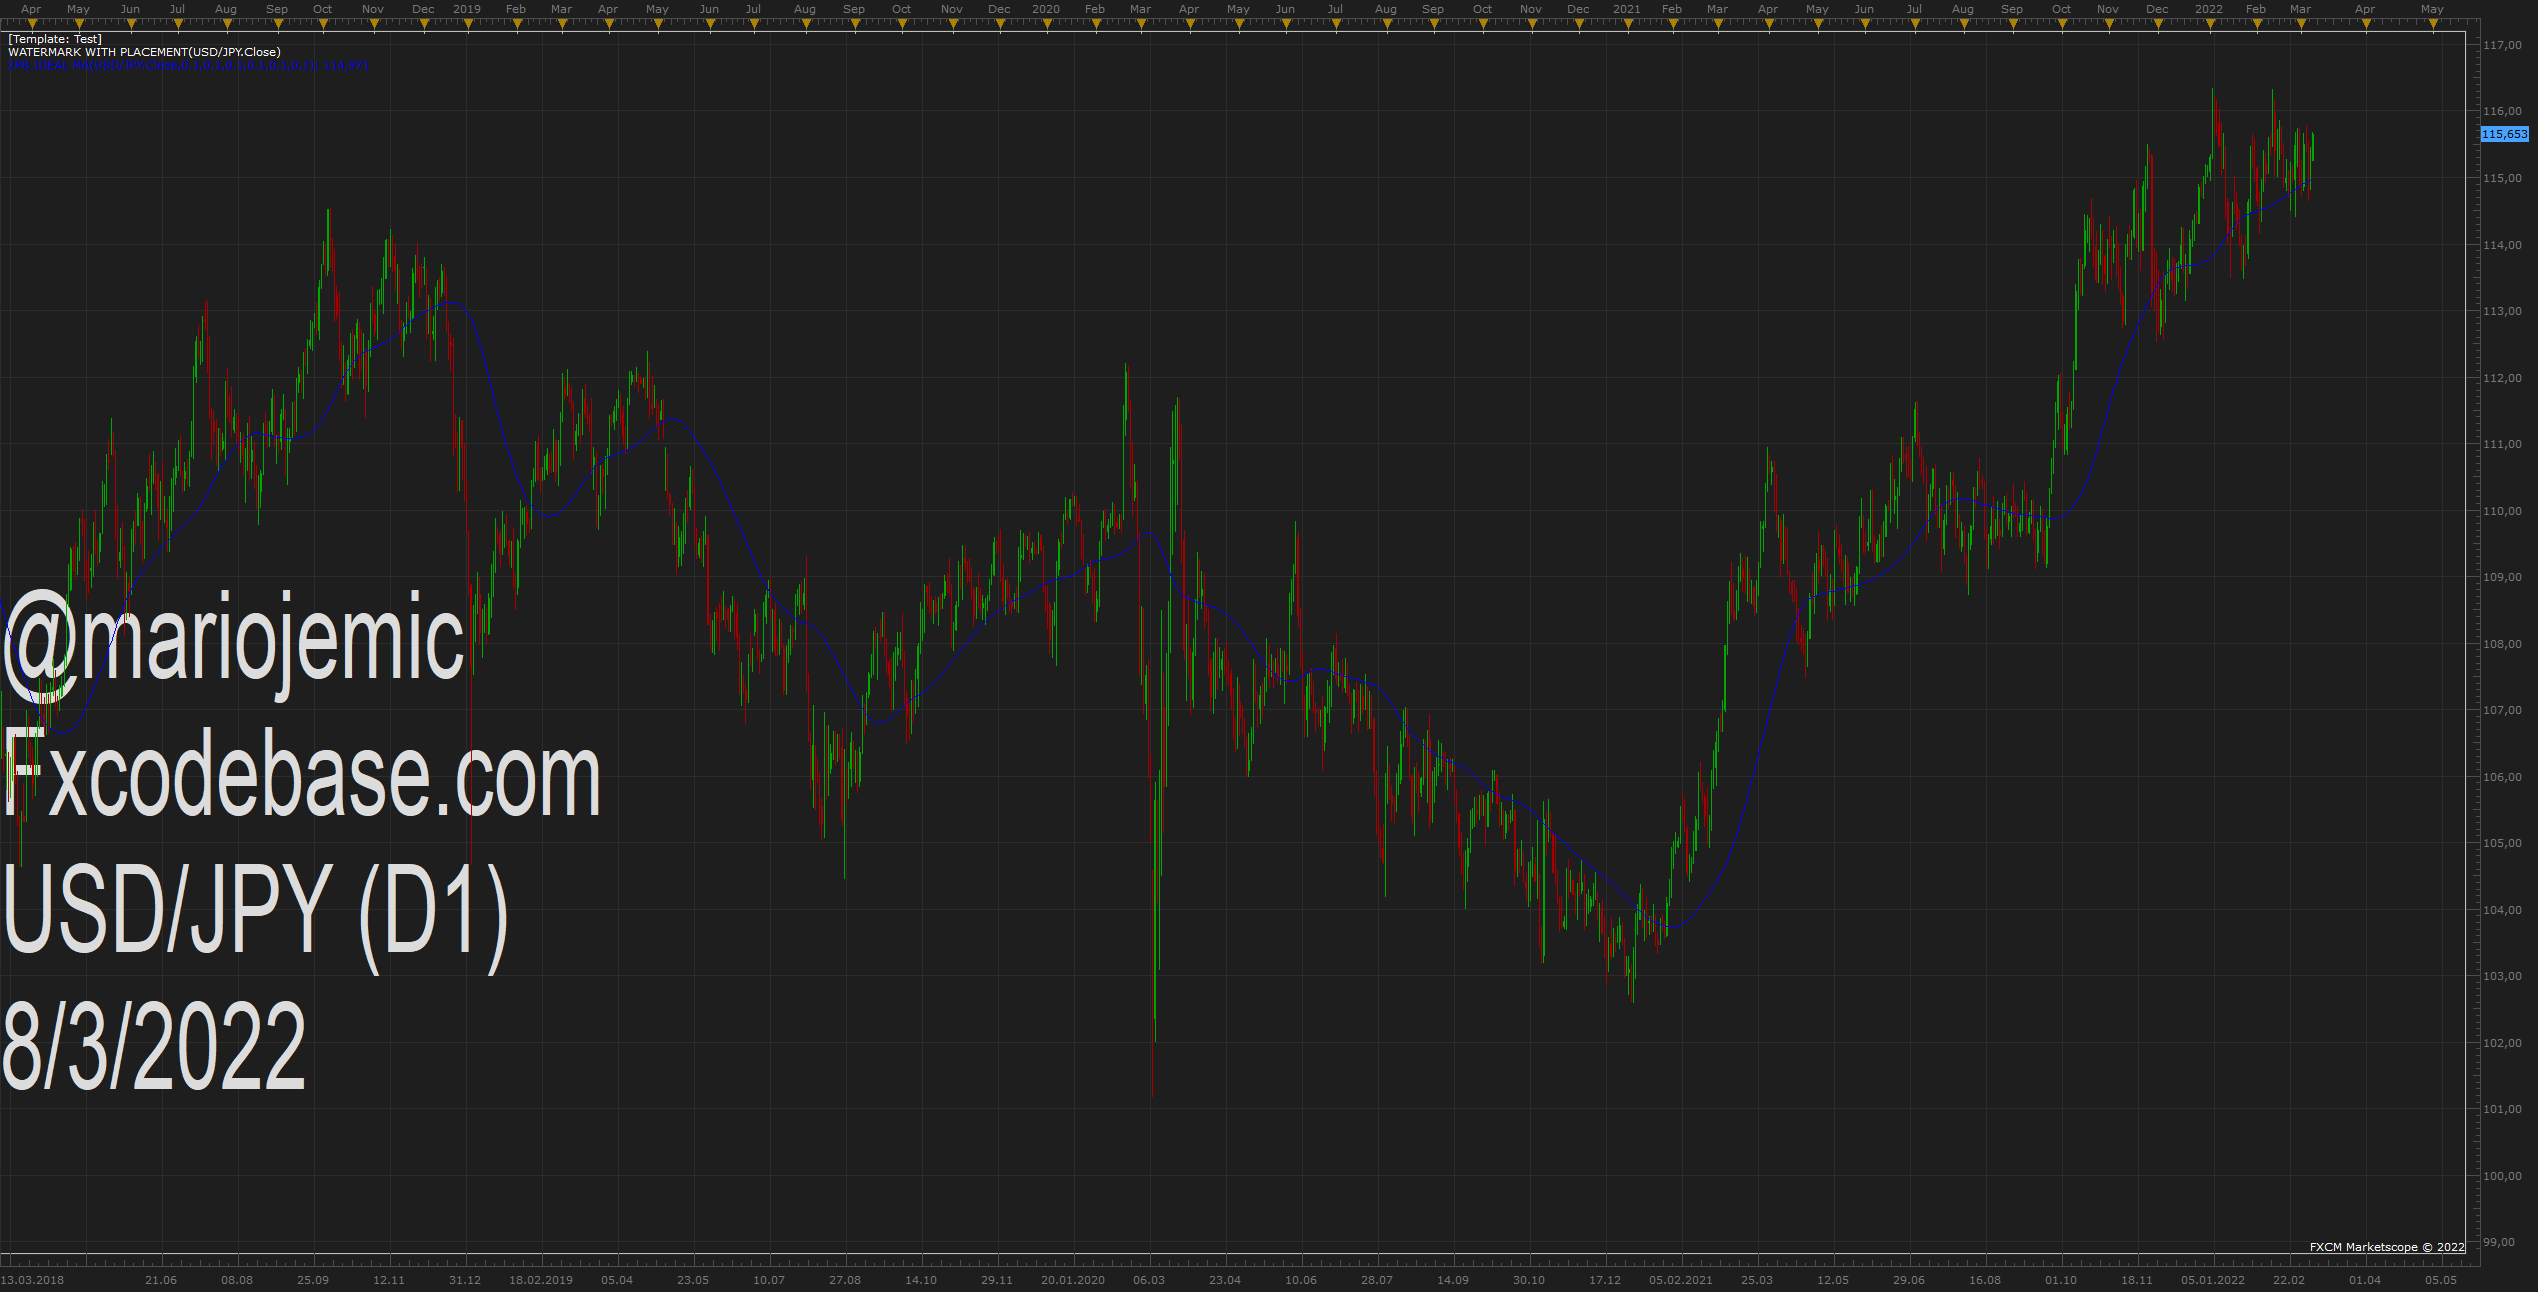Click the 21.06 date on bottom axis

click(161, 1280)
